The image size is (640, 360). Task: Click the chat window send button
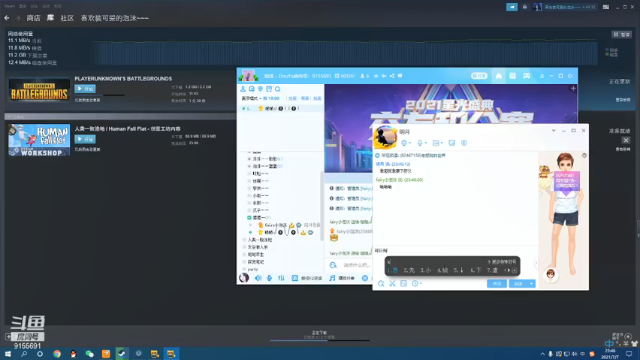518,284
